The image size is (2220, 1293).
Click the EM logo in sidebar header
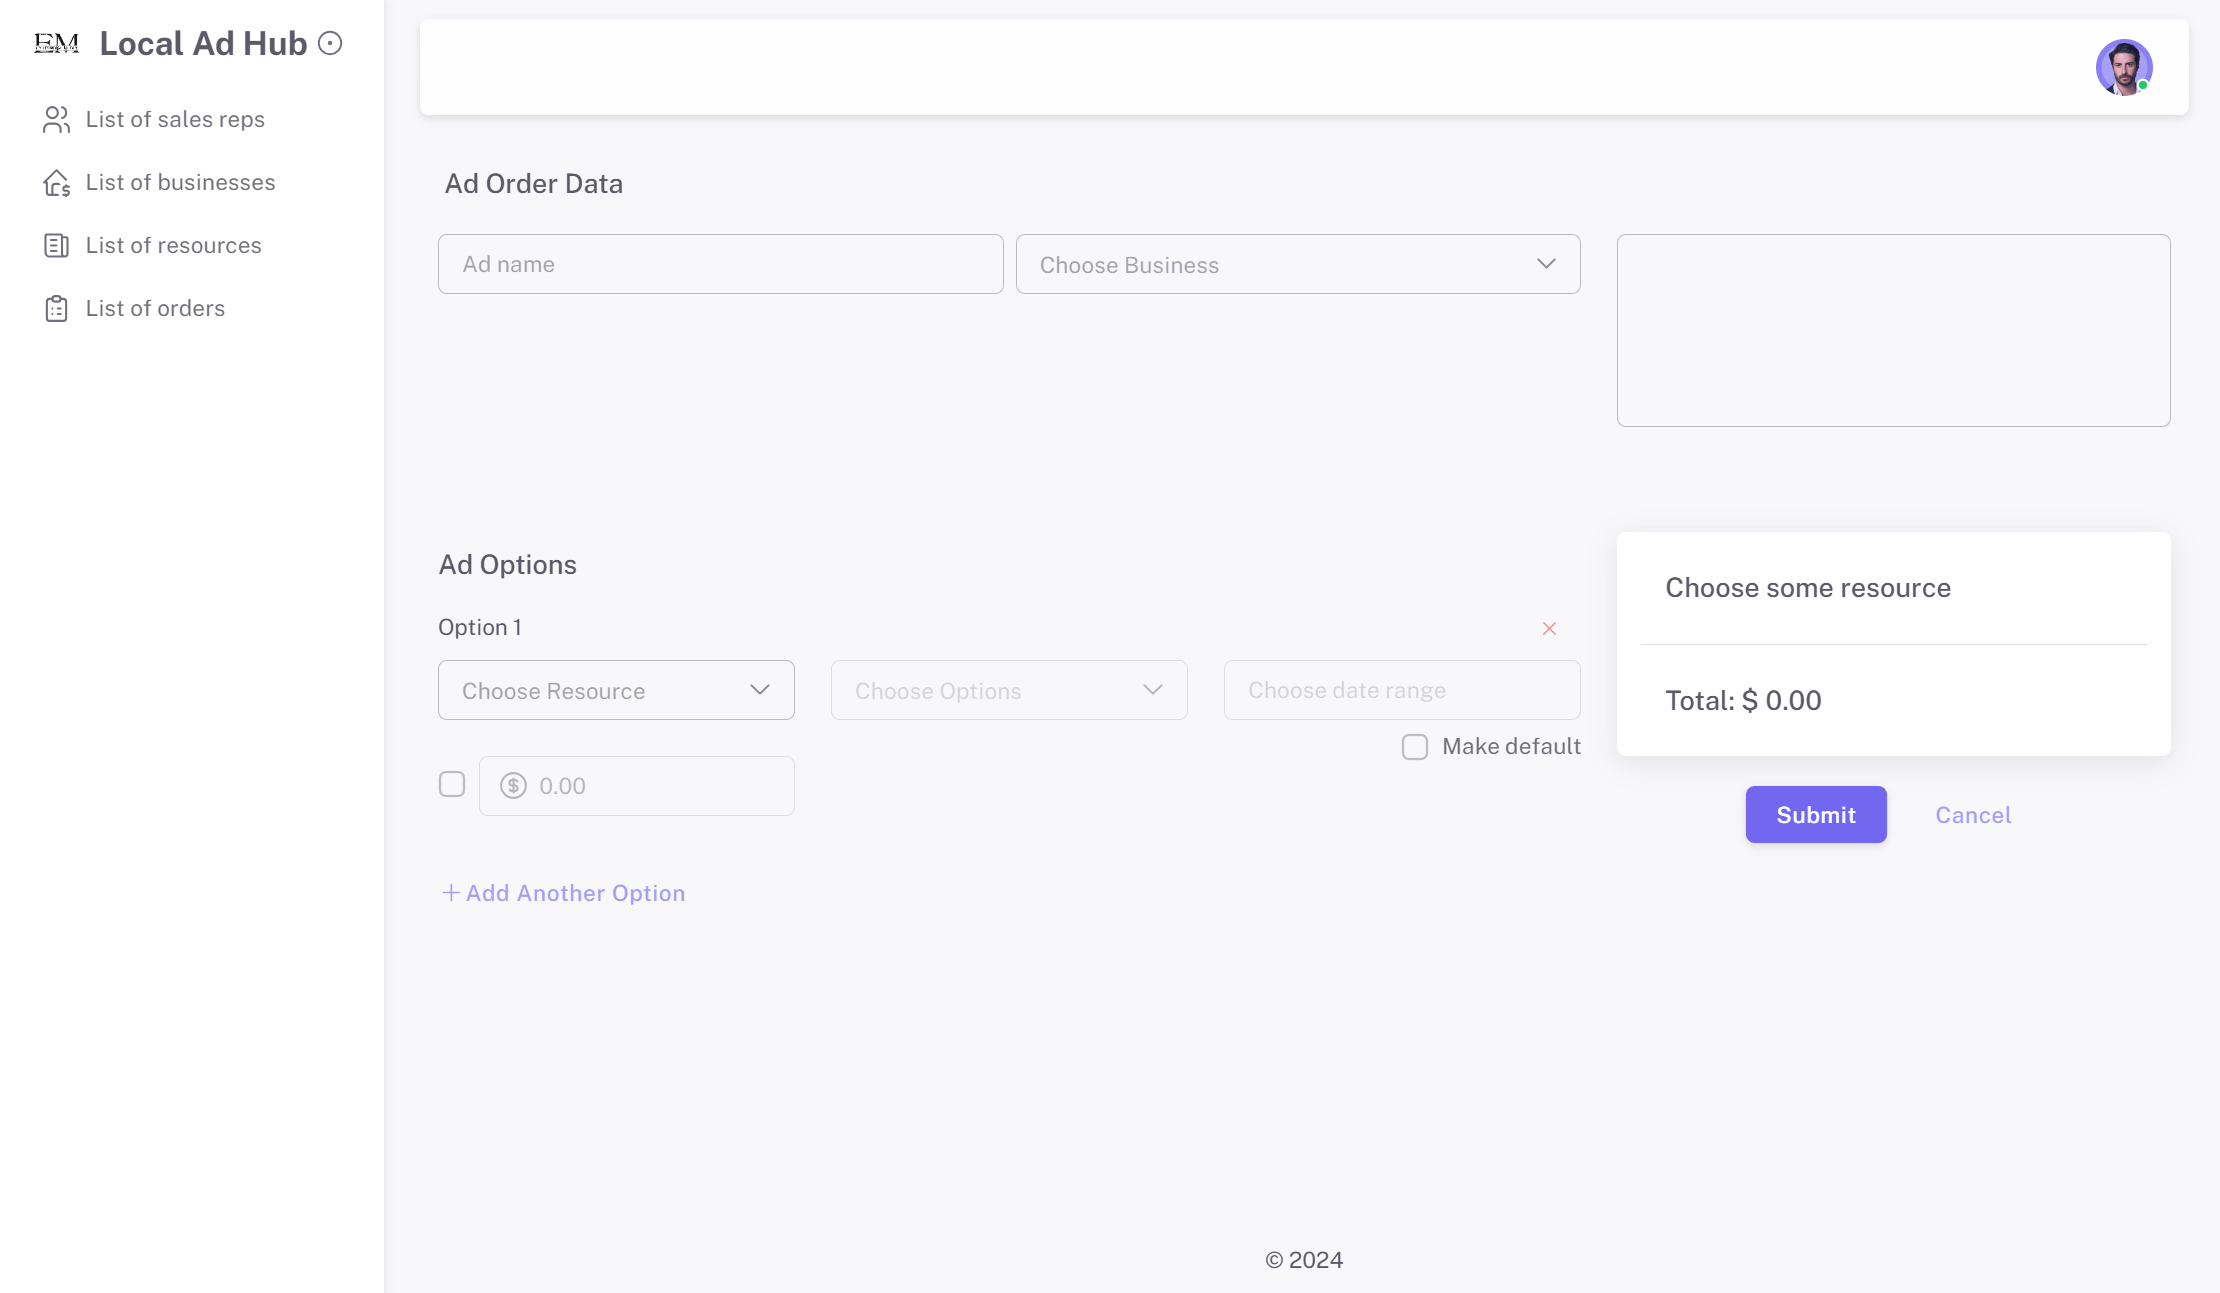click(x=56, y=43)
